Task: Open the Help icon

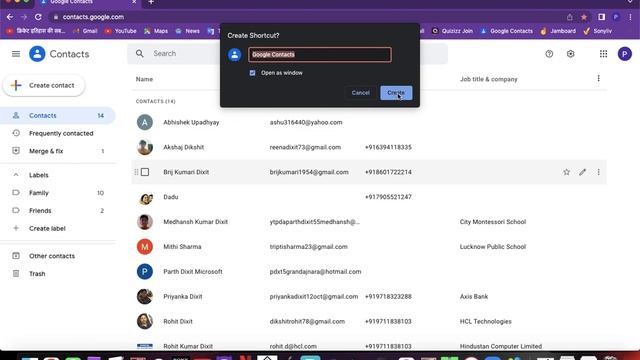Action: (549, 54)
